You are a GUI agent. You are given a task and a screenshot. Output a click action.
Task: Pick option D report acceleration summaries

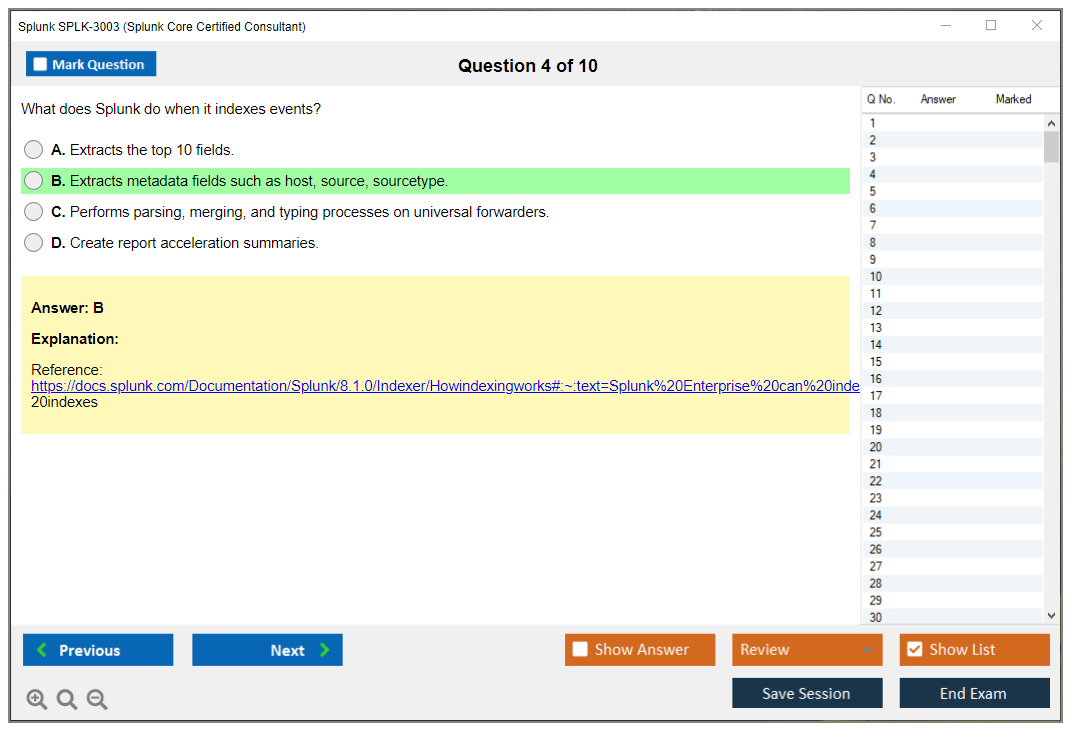[34, 243]
